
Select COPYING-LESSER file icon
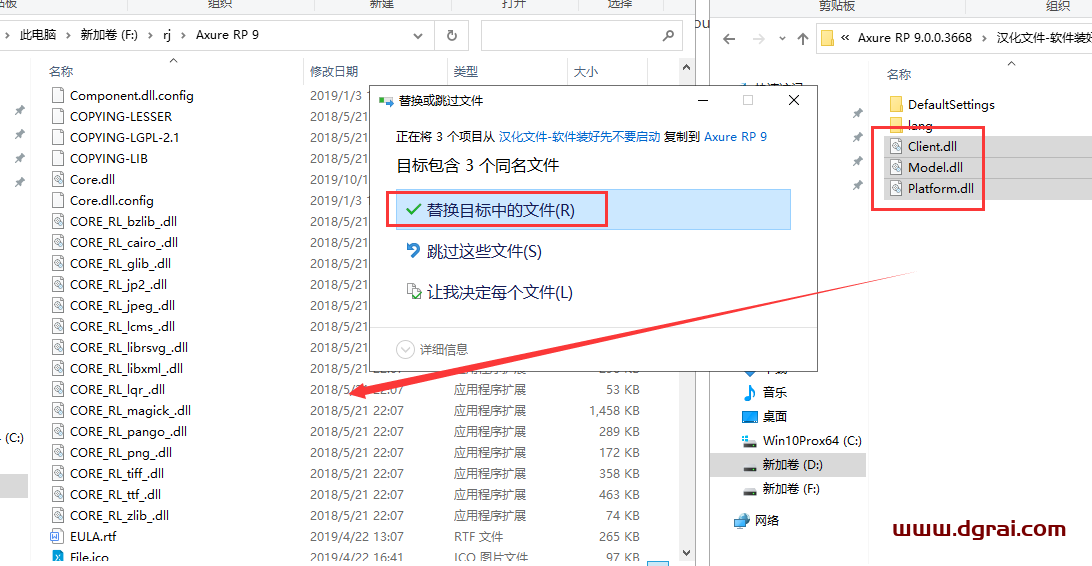(x=58, y=116)
